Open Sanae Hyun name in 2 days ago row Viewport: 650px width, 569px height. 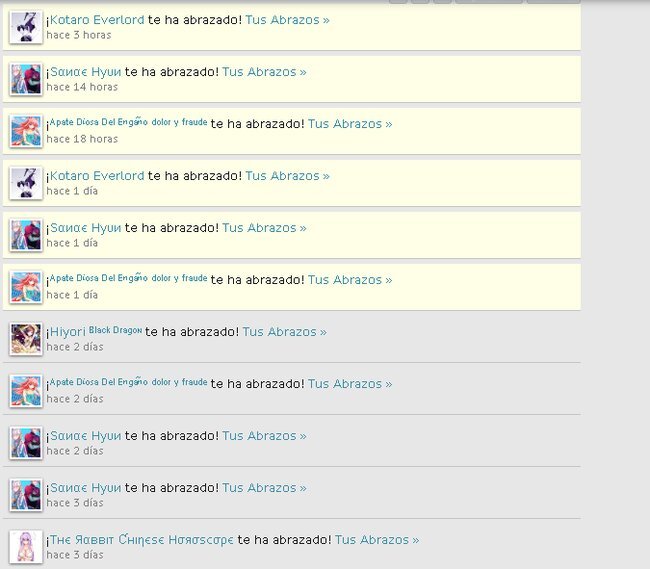(85, 436)
